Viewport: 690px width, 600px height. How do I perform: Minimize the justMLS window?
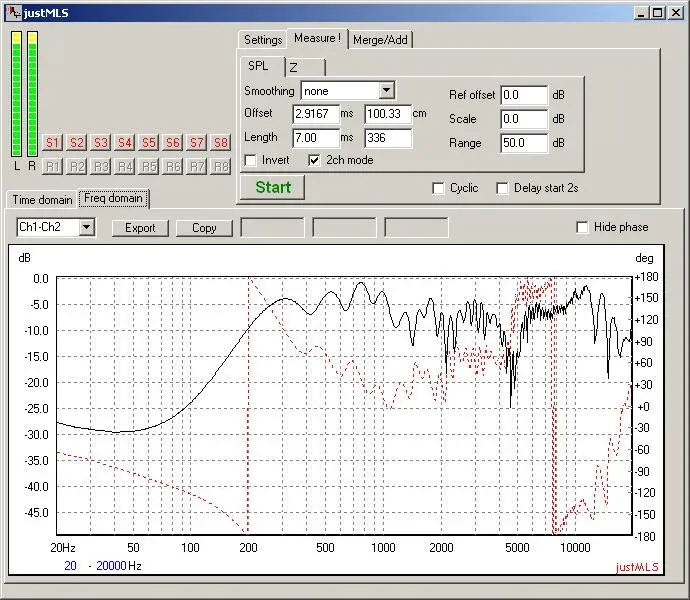tap(641, 13)
